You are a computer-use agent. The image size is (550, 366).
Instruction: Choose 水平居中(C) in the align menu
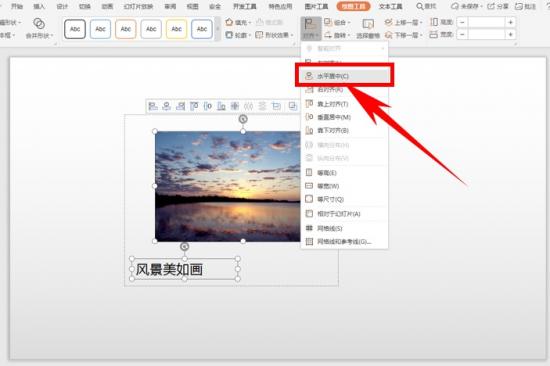pyautogui.click(x=344, y=76)
